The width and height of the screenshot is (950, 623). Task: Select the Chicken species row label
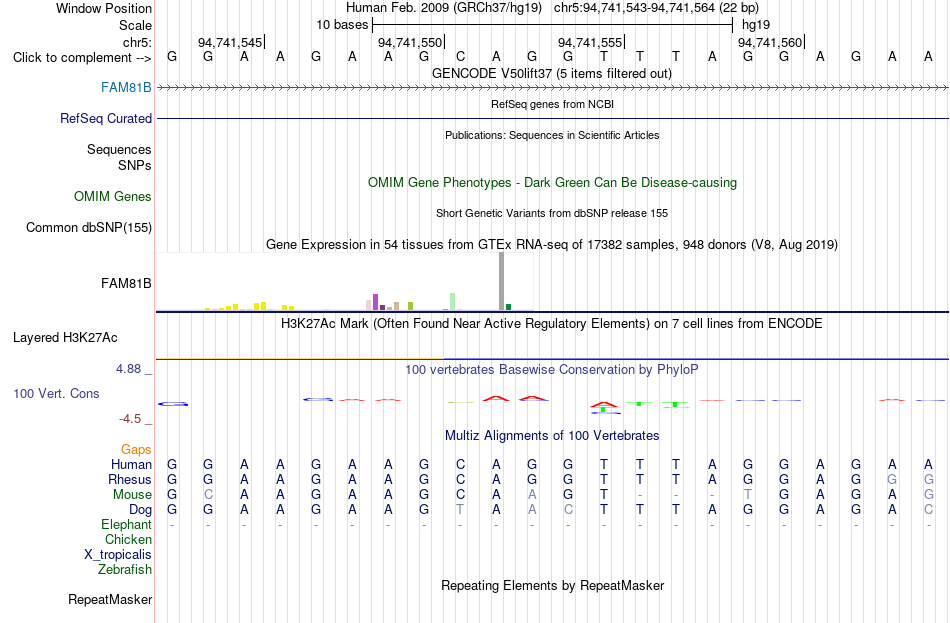coord(128,539)
